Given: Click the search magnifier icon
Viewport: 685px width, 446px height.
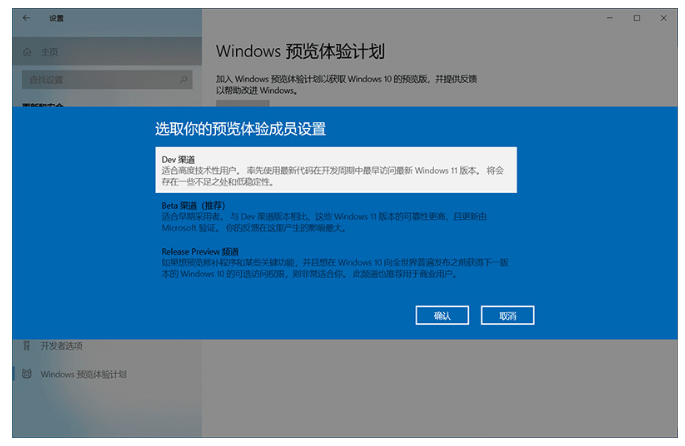Looking at the screenshot, I should coord(184,78).
